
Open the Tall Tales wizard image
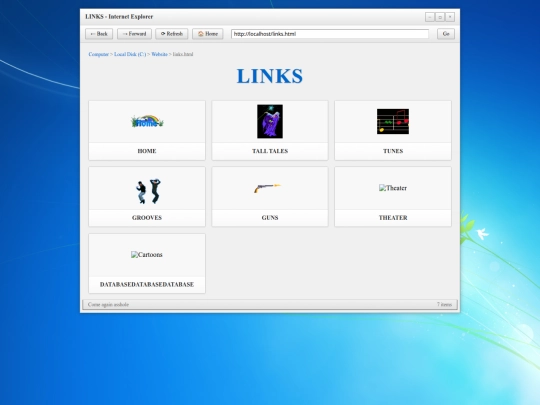coord(270,122)
